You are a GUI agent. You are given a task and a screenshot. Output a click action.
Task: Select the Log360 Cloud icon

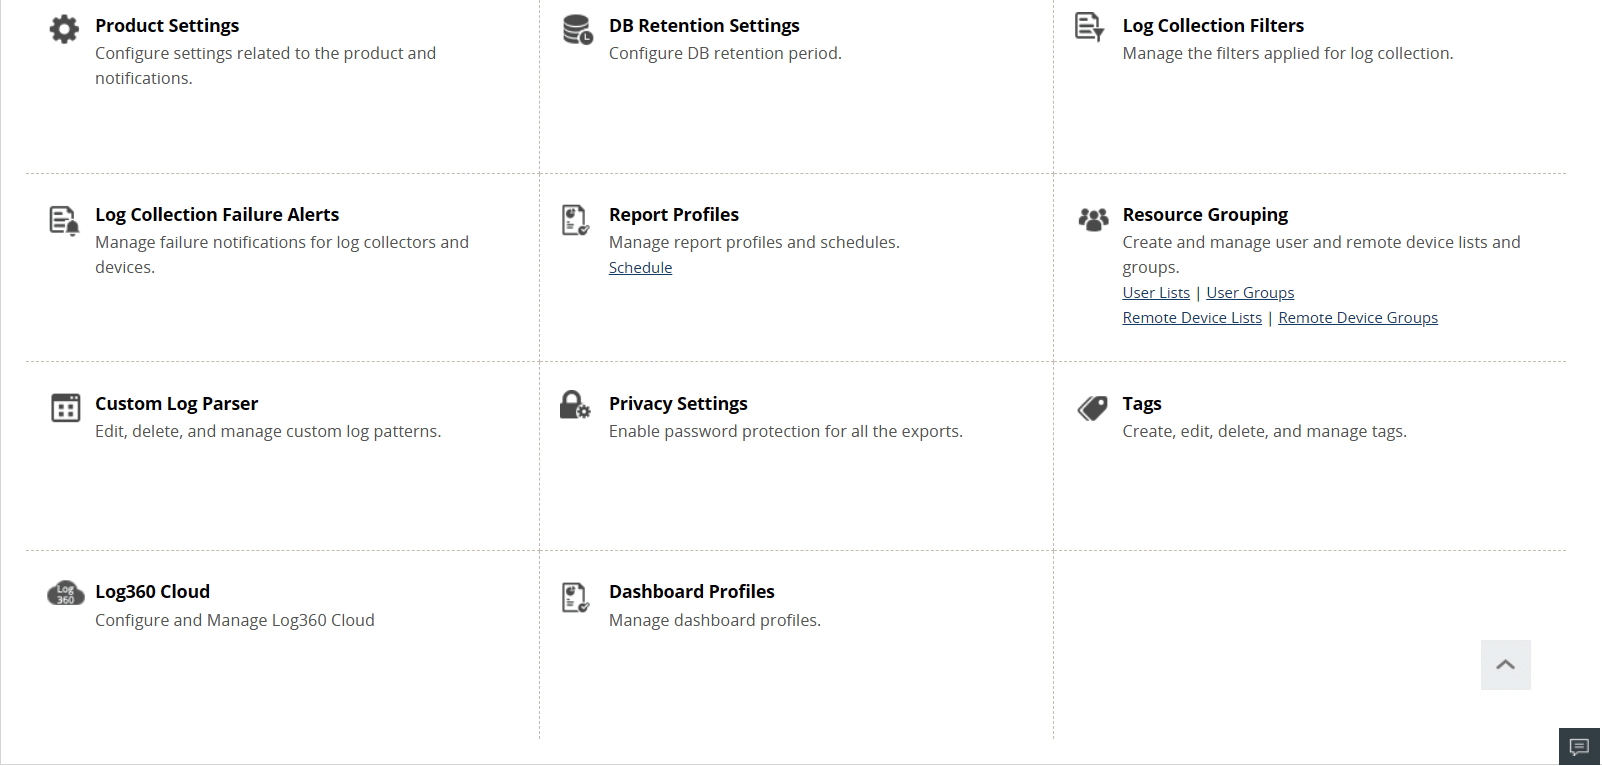tap(64, 592)
